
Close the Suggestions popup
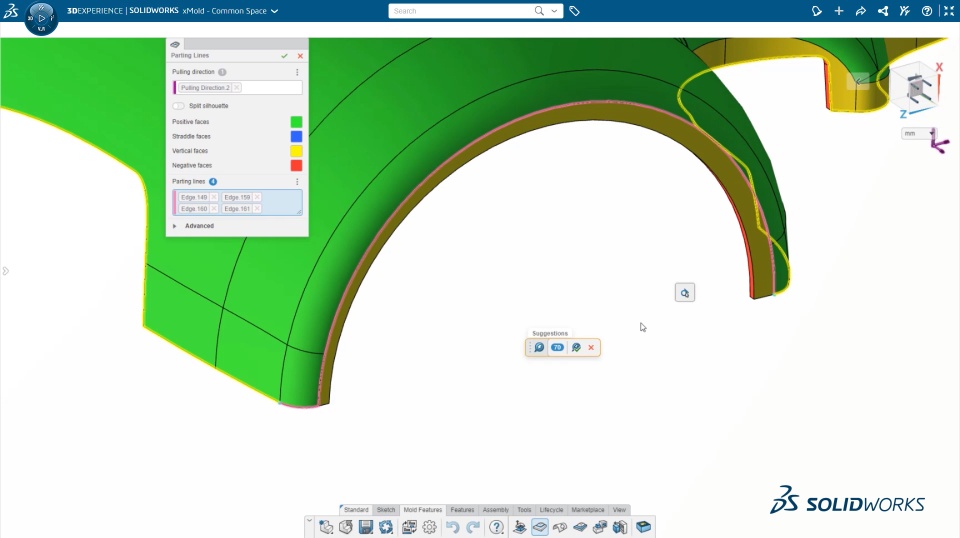(x=591, y=348)
